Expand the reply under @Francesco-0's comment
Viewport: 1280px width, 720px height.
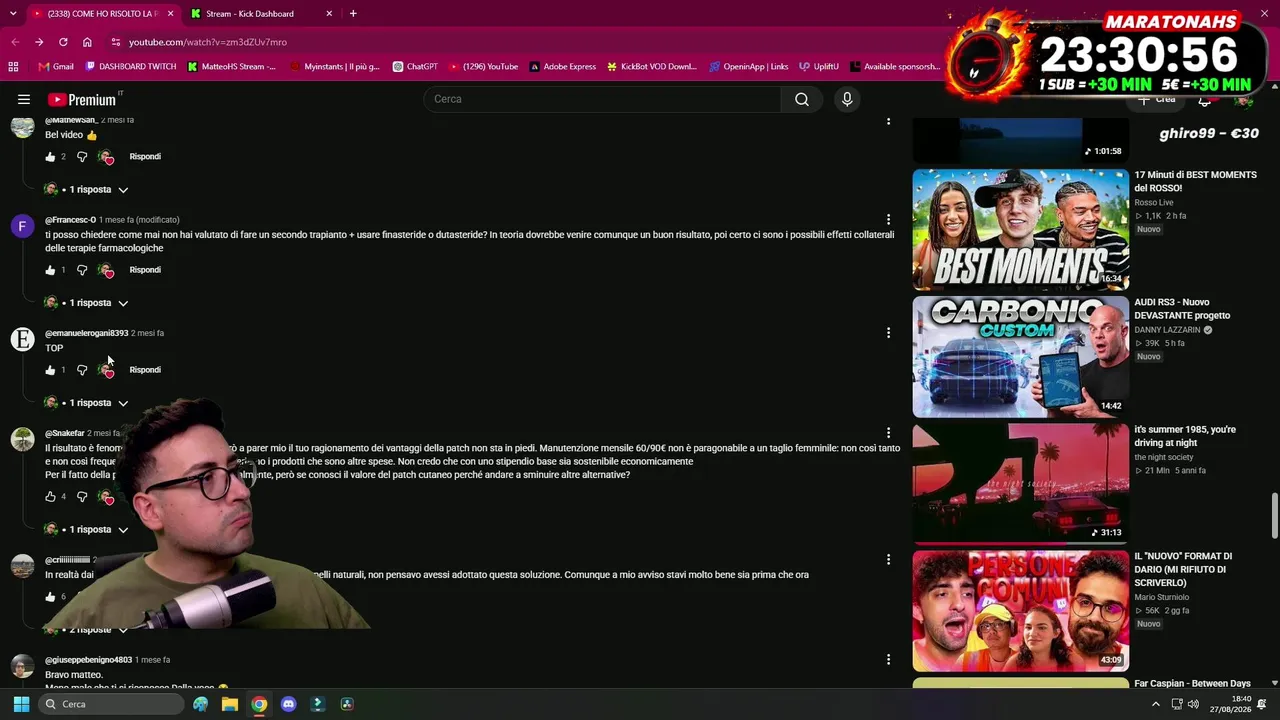(87, 303)
